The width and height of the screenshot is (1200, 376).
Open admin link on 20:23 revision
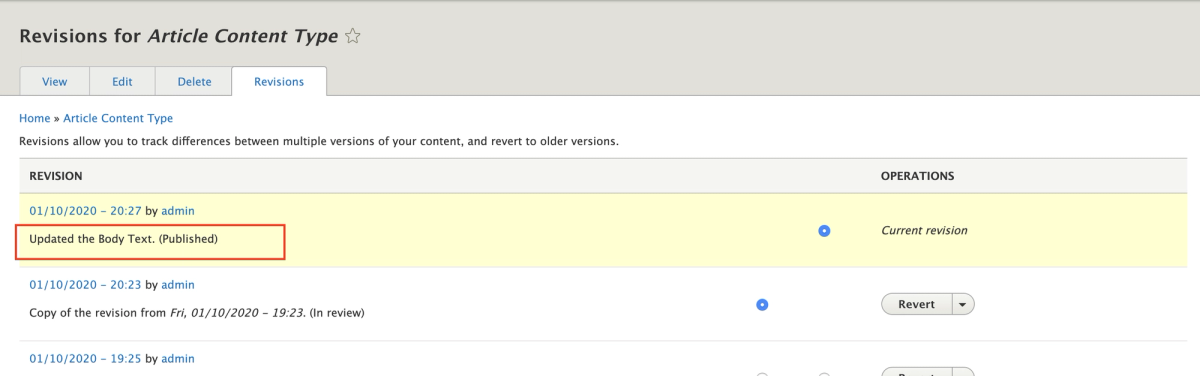click(x=178, y=285)
